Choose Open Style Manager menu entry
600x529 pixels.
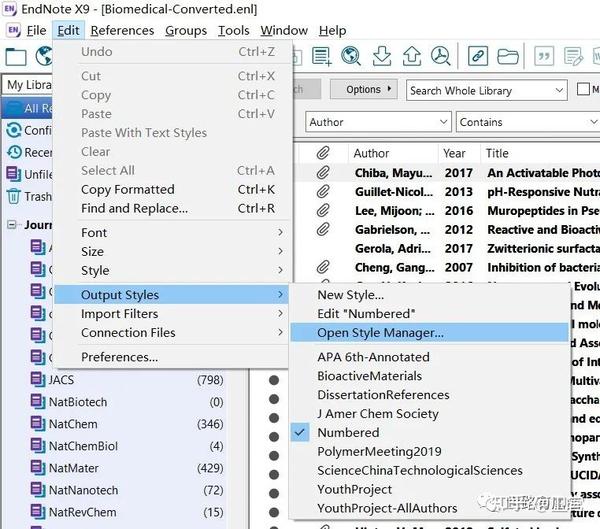(429, 333)
